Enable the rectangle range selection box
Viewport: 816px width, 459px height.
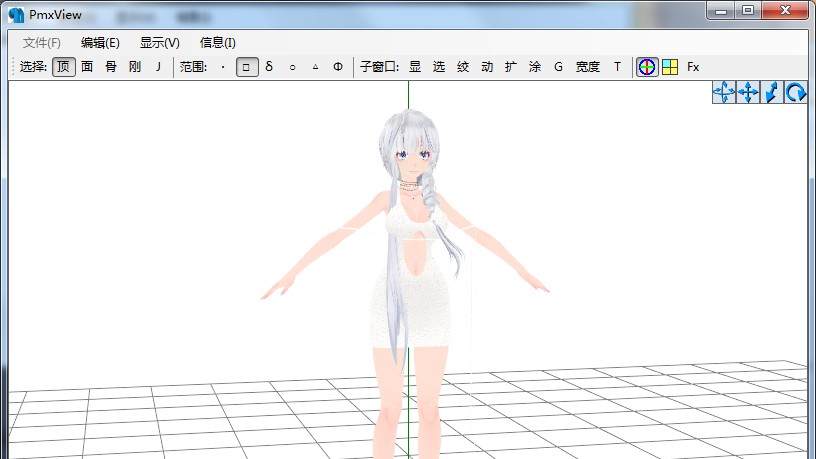246,67
